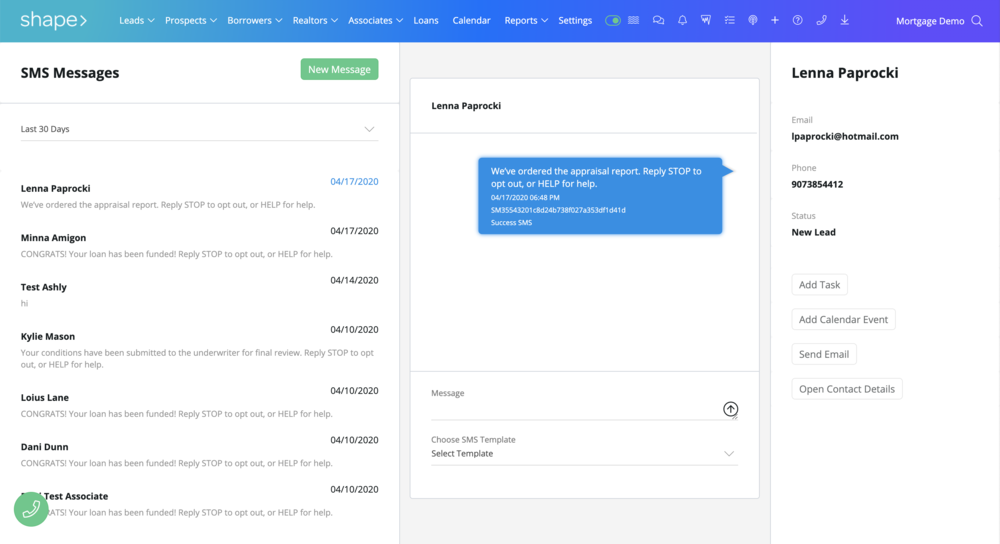Toggle the green availability switch in header
The height and width of the screenshot is (544, 1000).
613,20
